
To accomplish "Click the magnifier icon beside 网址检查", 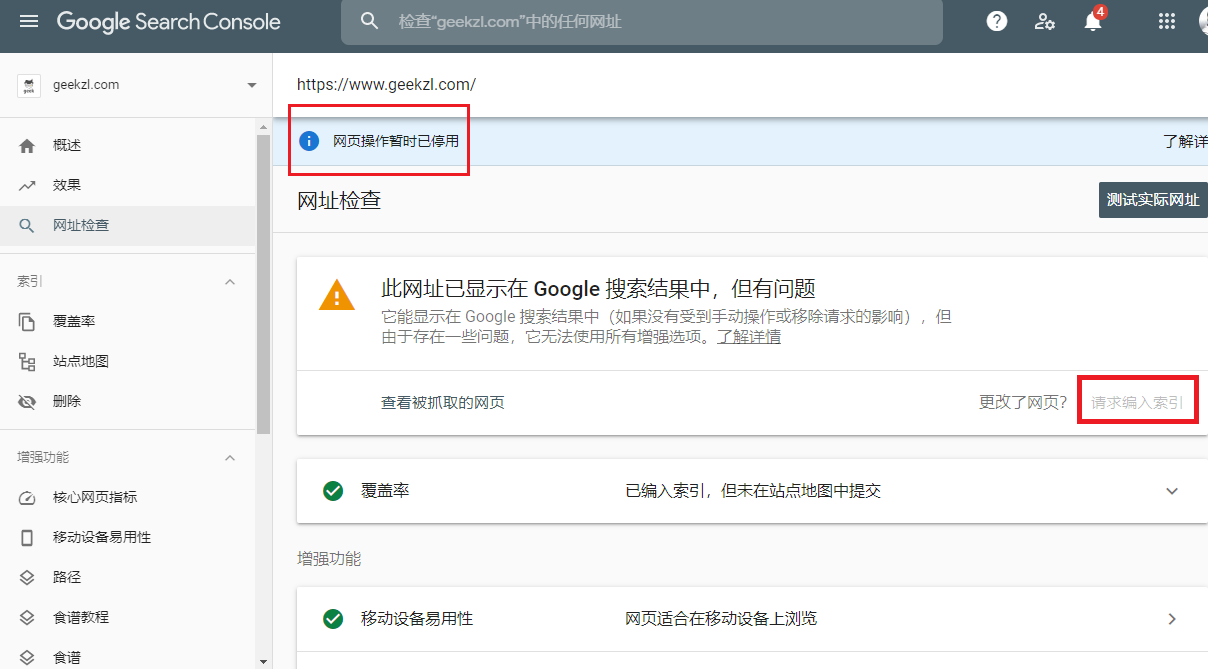I will (x=28, y=226).
